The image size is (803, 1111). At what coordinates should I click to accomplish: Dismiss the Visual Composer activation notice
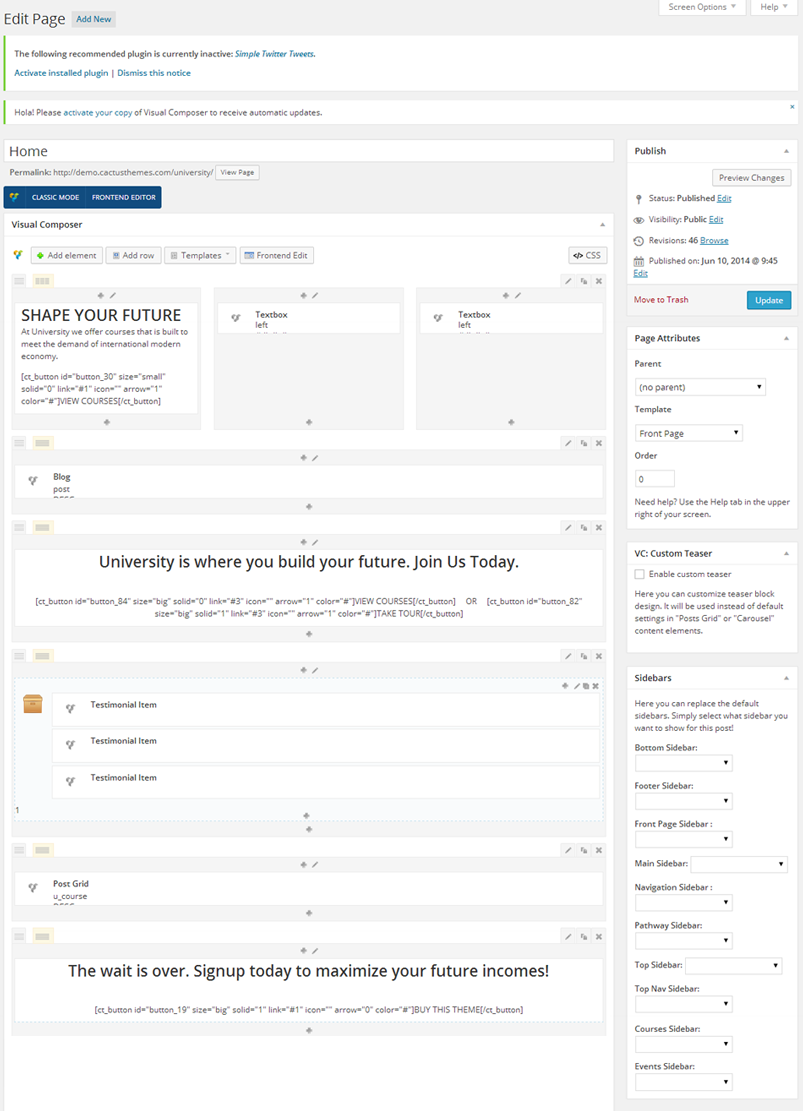coord(792,106)
